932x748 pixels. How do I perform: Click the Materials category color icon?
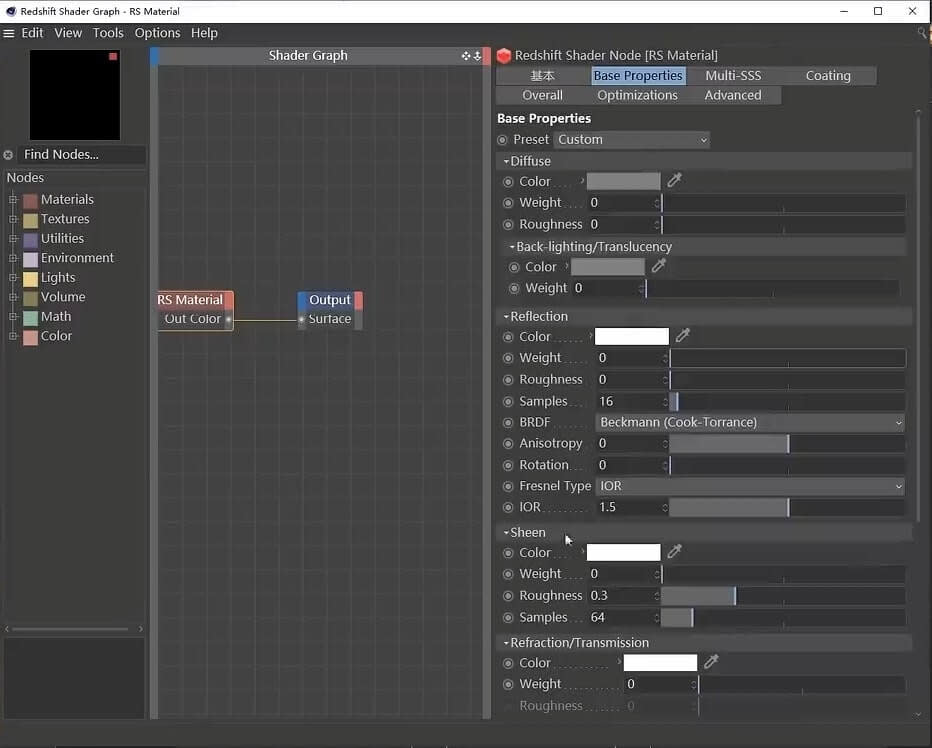(x=30, y=201)
